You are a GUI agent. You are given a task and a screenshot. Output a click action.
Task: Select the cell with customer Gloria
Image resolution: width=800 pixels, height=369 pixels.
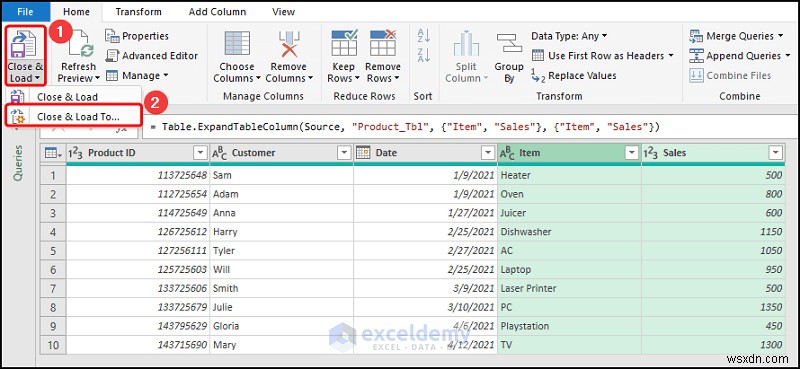click(281, 326)
